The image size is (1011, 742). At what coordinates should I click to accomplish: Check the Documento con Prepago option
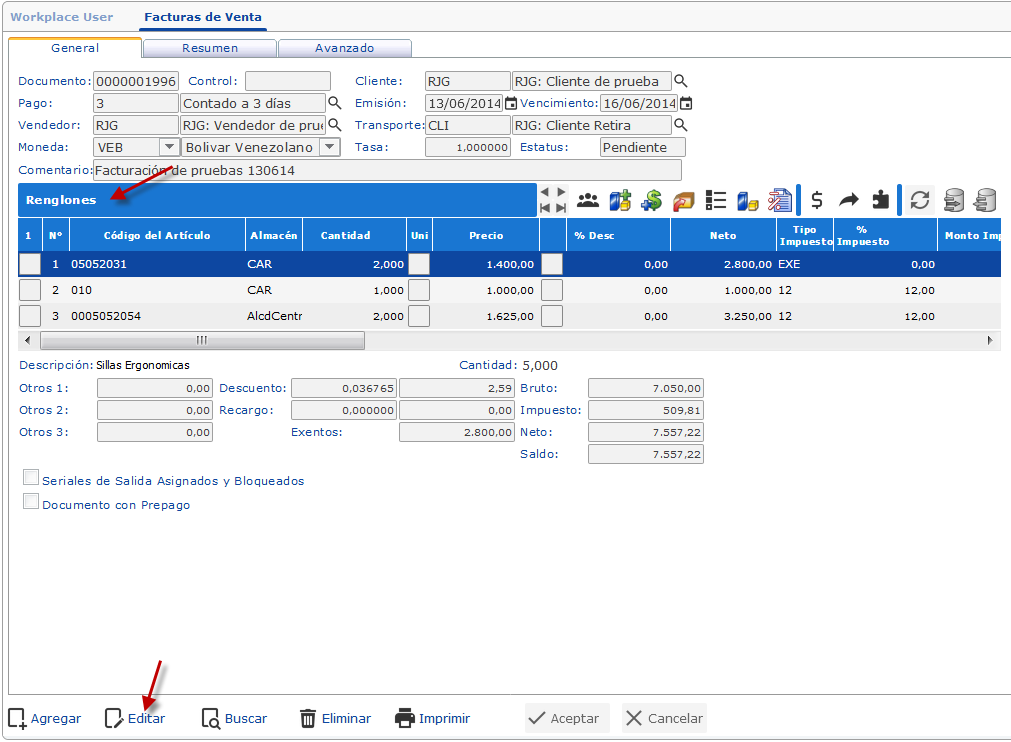pos(29,502)
